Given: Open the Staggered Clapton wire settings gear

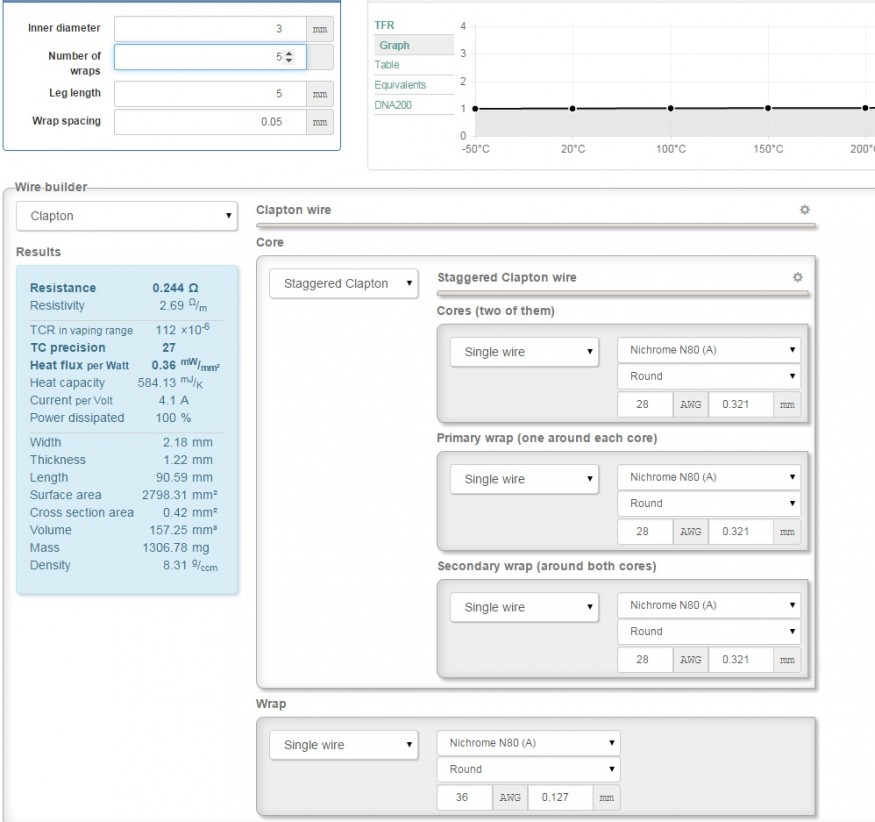Looking at the screenshot, I should coord(797,277).
